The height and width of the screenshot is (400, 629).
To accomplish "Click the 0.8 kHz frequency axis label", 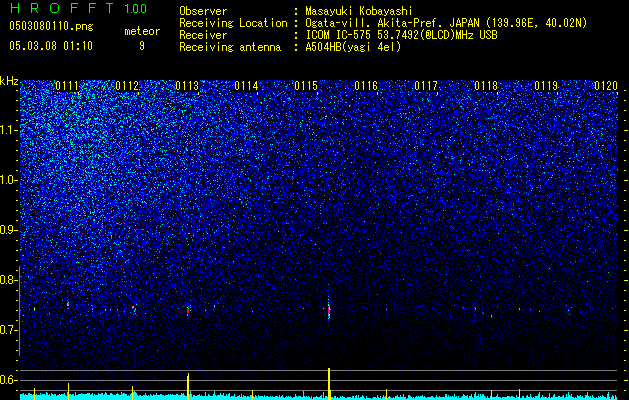I will point(8,280).
